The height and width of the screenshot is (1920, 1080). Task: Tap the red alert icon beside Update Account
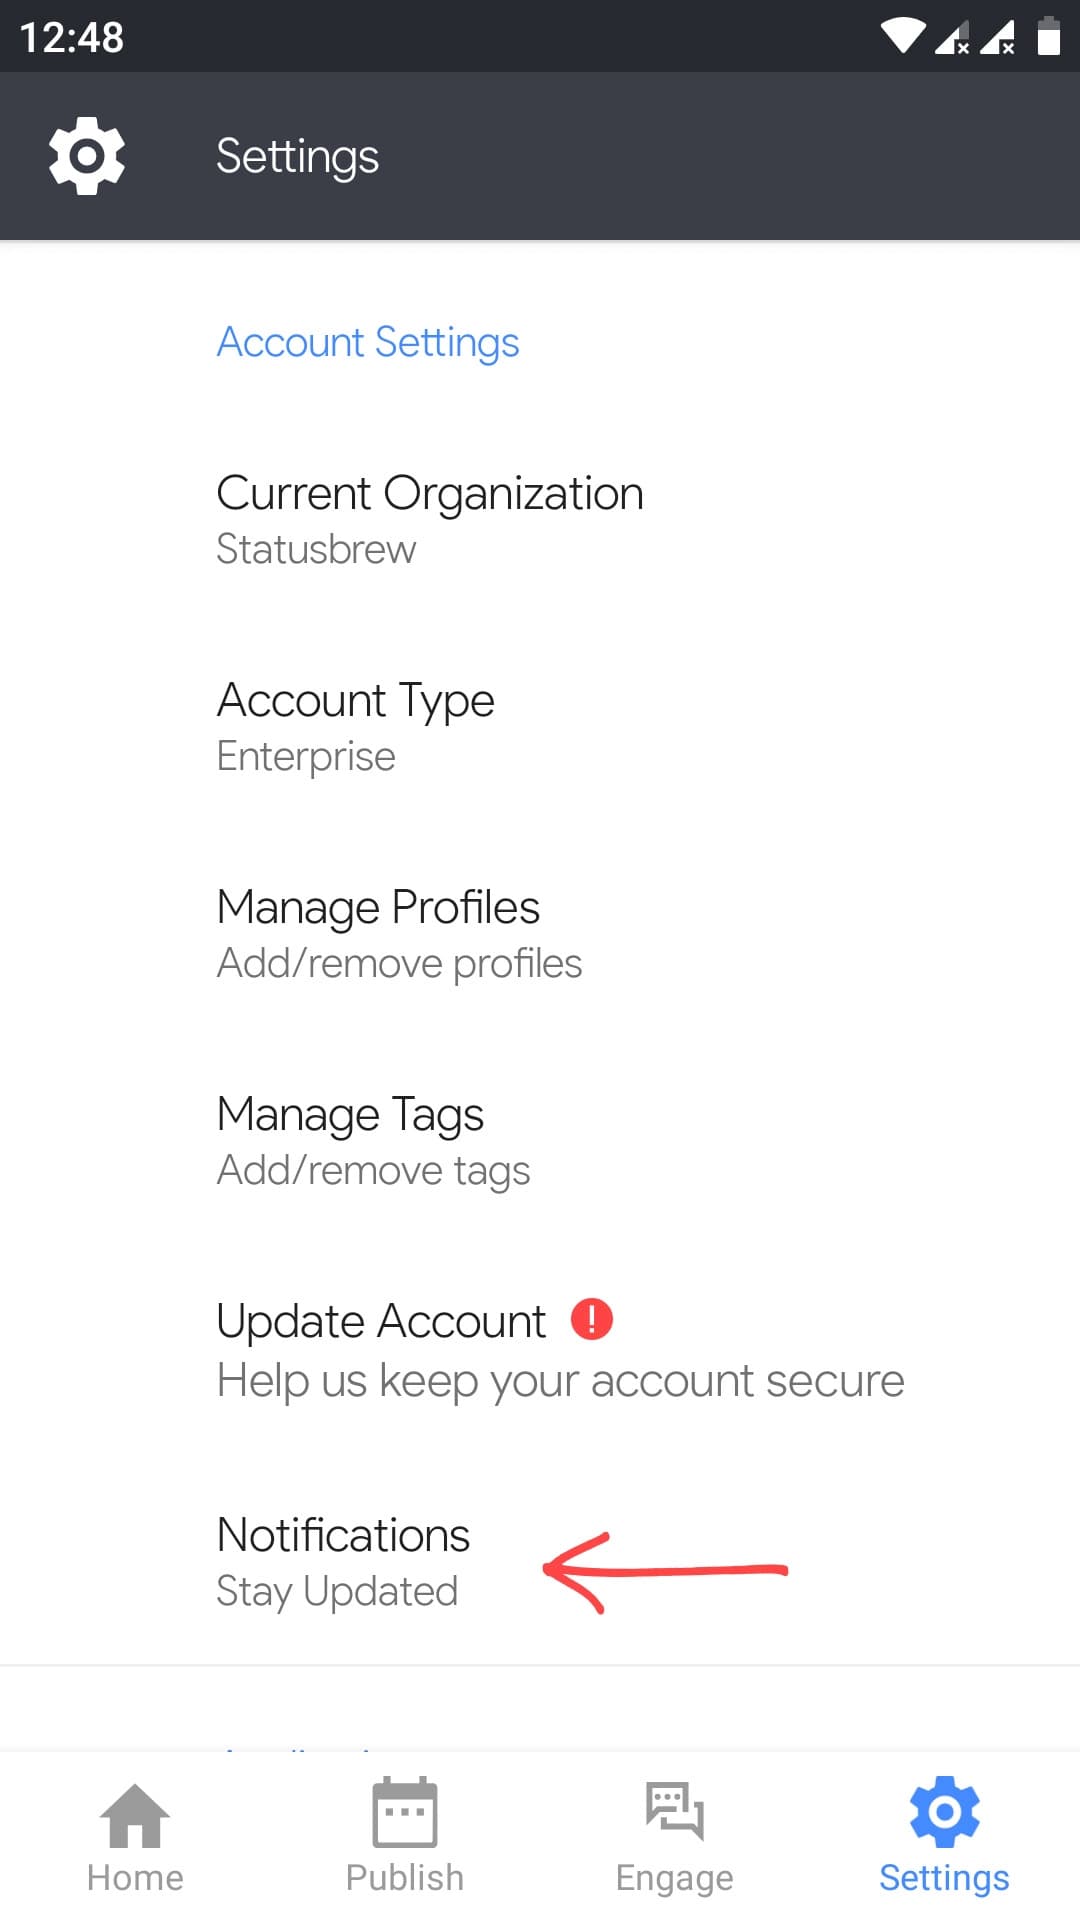pyautogui.click(x=592, y=1319)
